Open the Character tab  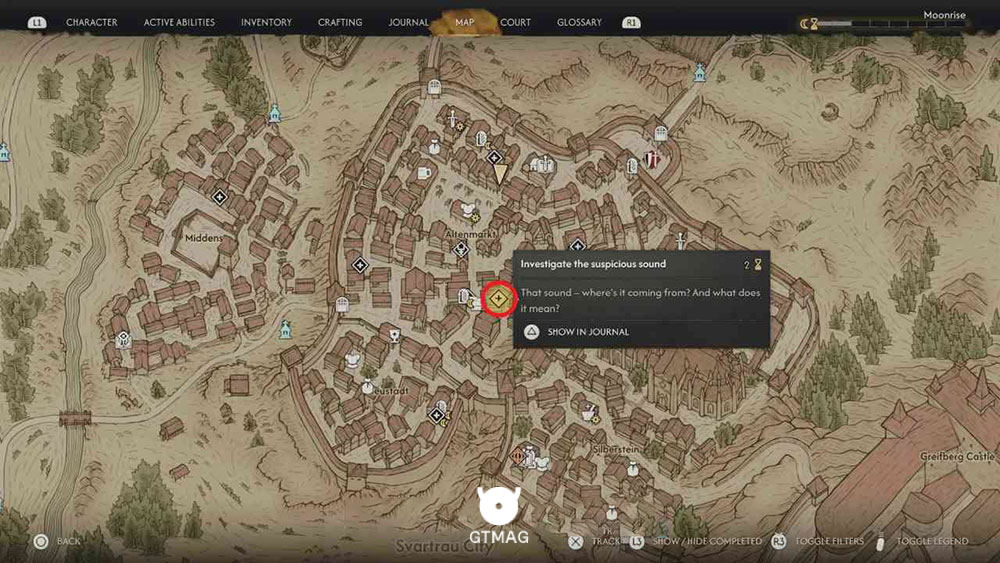[x=92, y=22]
